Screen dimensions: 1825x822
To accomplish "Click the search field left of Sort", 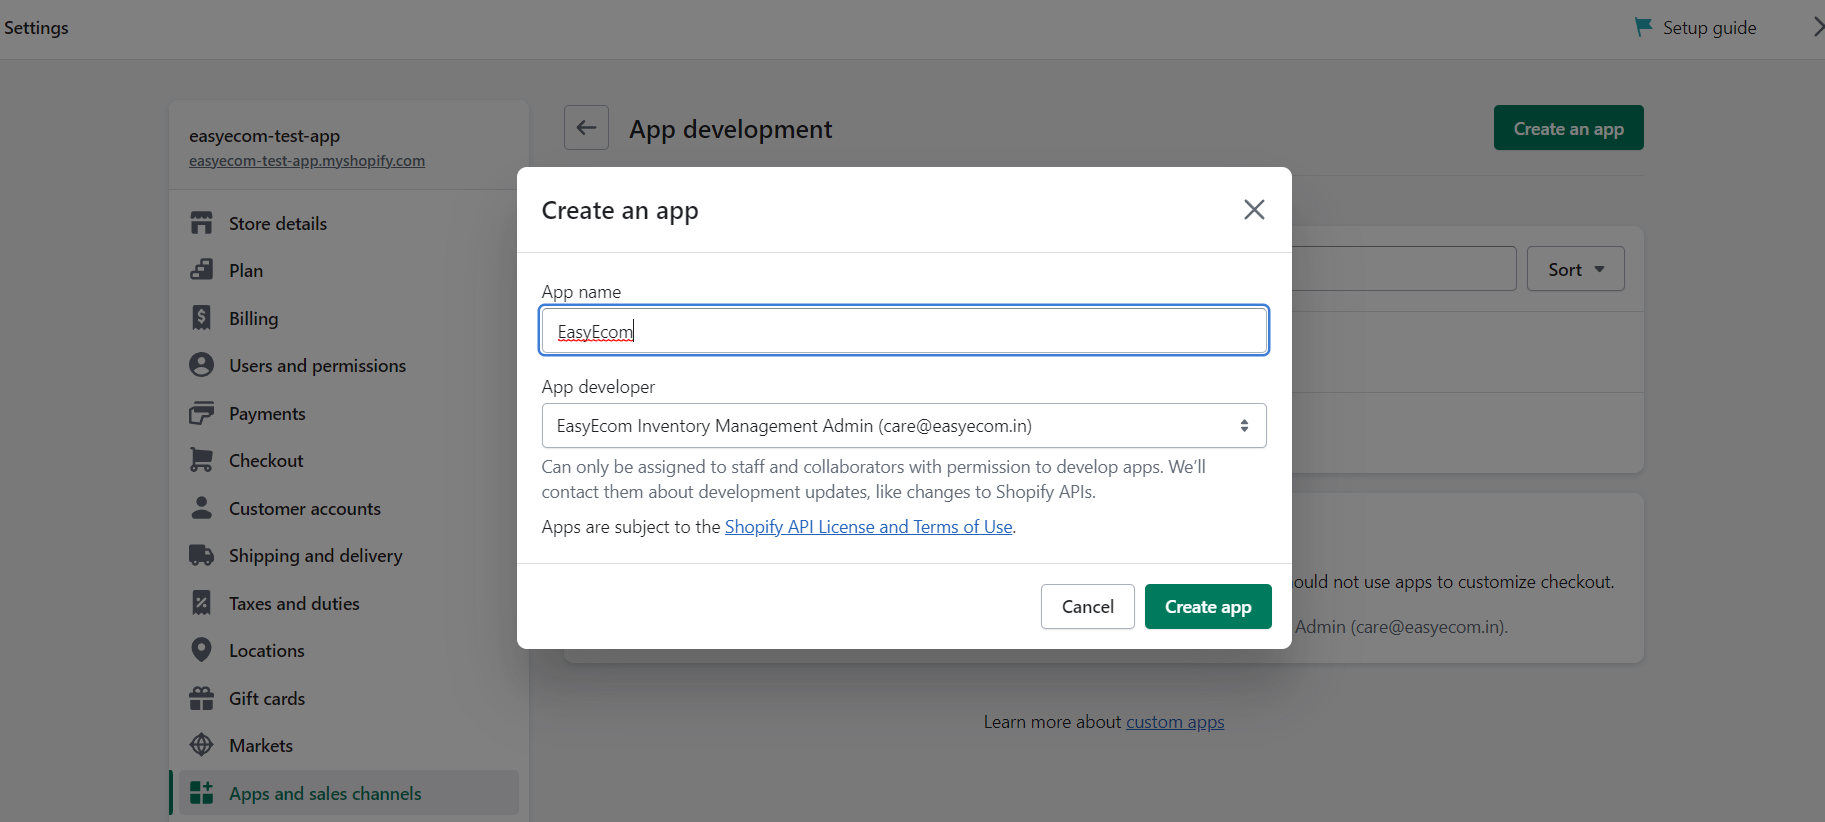I will (1404, 269).
